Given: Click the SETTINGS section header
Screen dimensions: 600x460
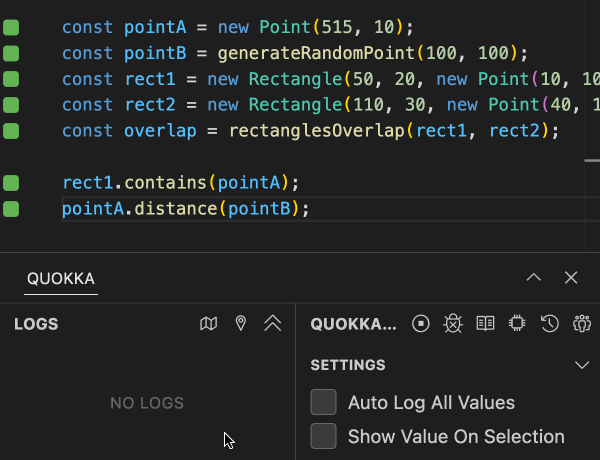Looking at the screenshot, I should (x=348, y=365).
